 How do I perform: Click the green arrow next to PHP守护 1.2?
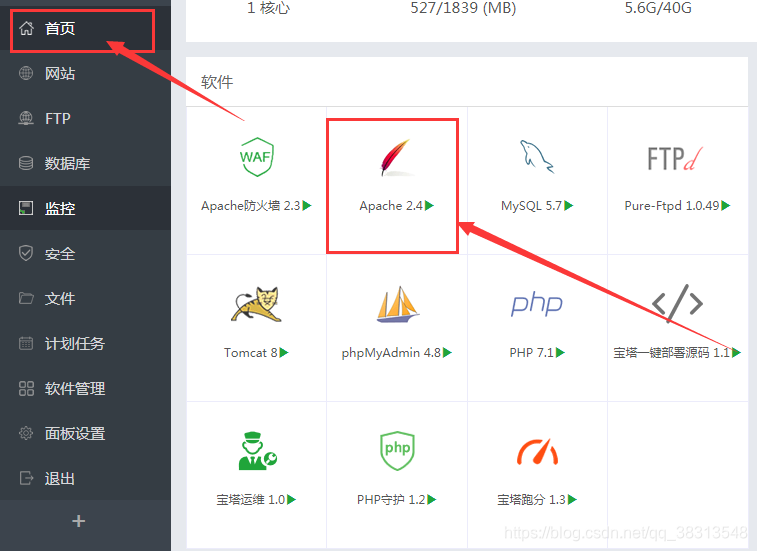pos(432,499)
